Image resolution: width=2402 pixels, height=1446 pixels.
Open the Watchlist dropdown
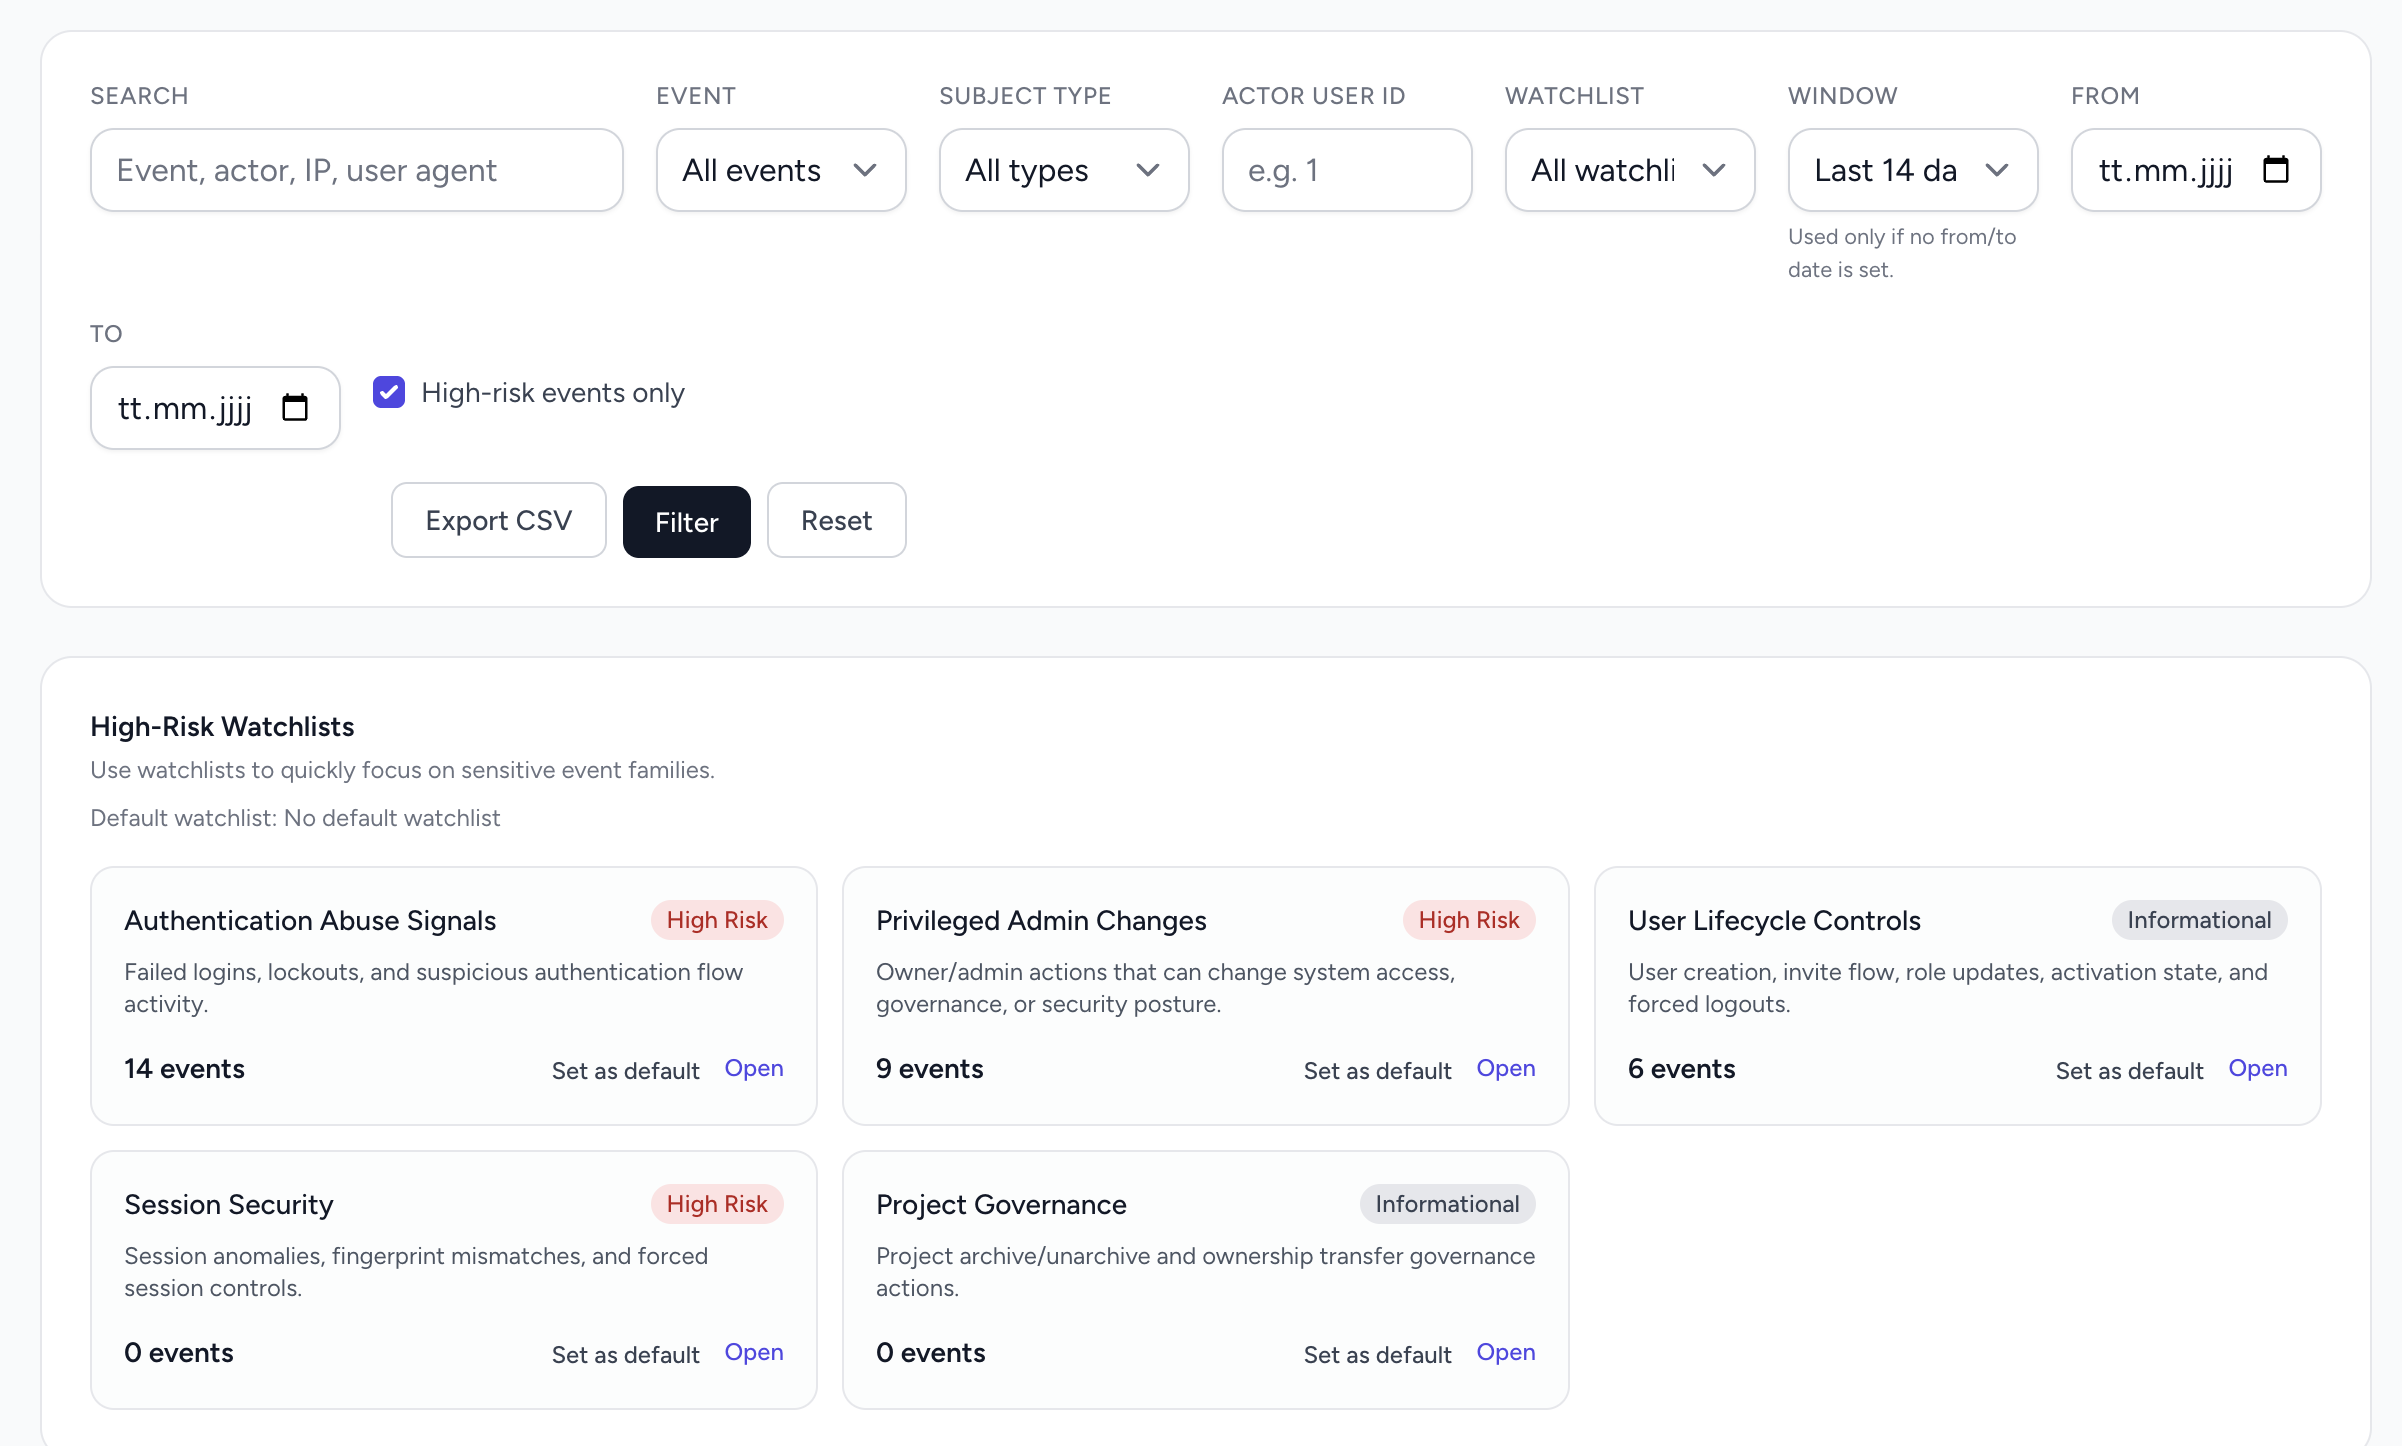(1630, 170)
